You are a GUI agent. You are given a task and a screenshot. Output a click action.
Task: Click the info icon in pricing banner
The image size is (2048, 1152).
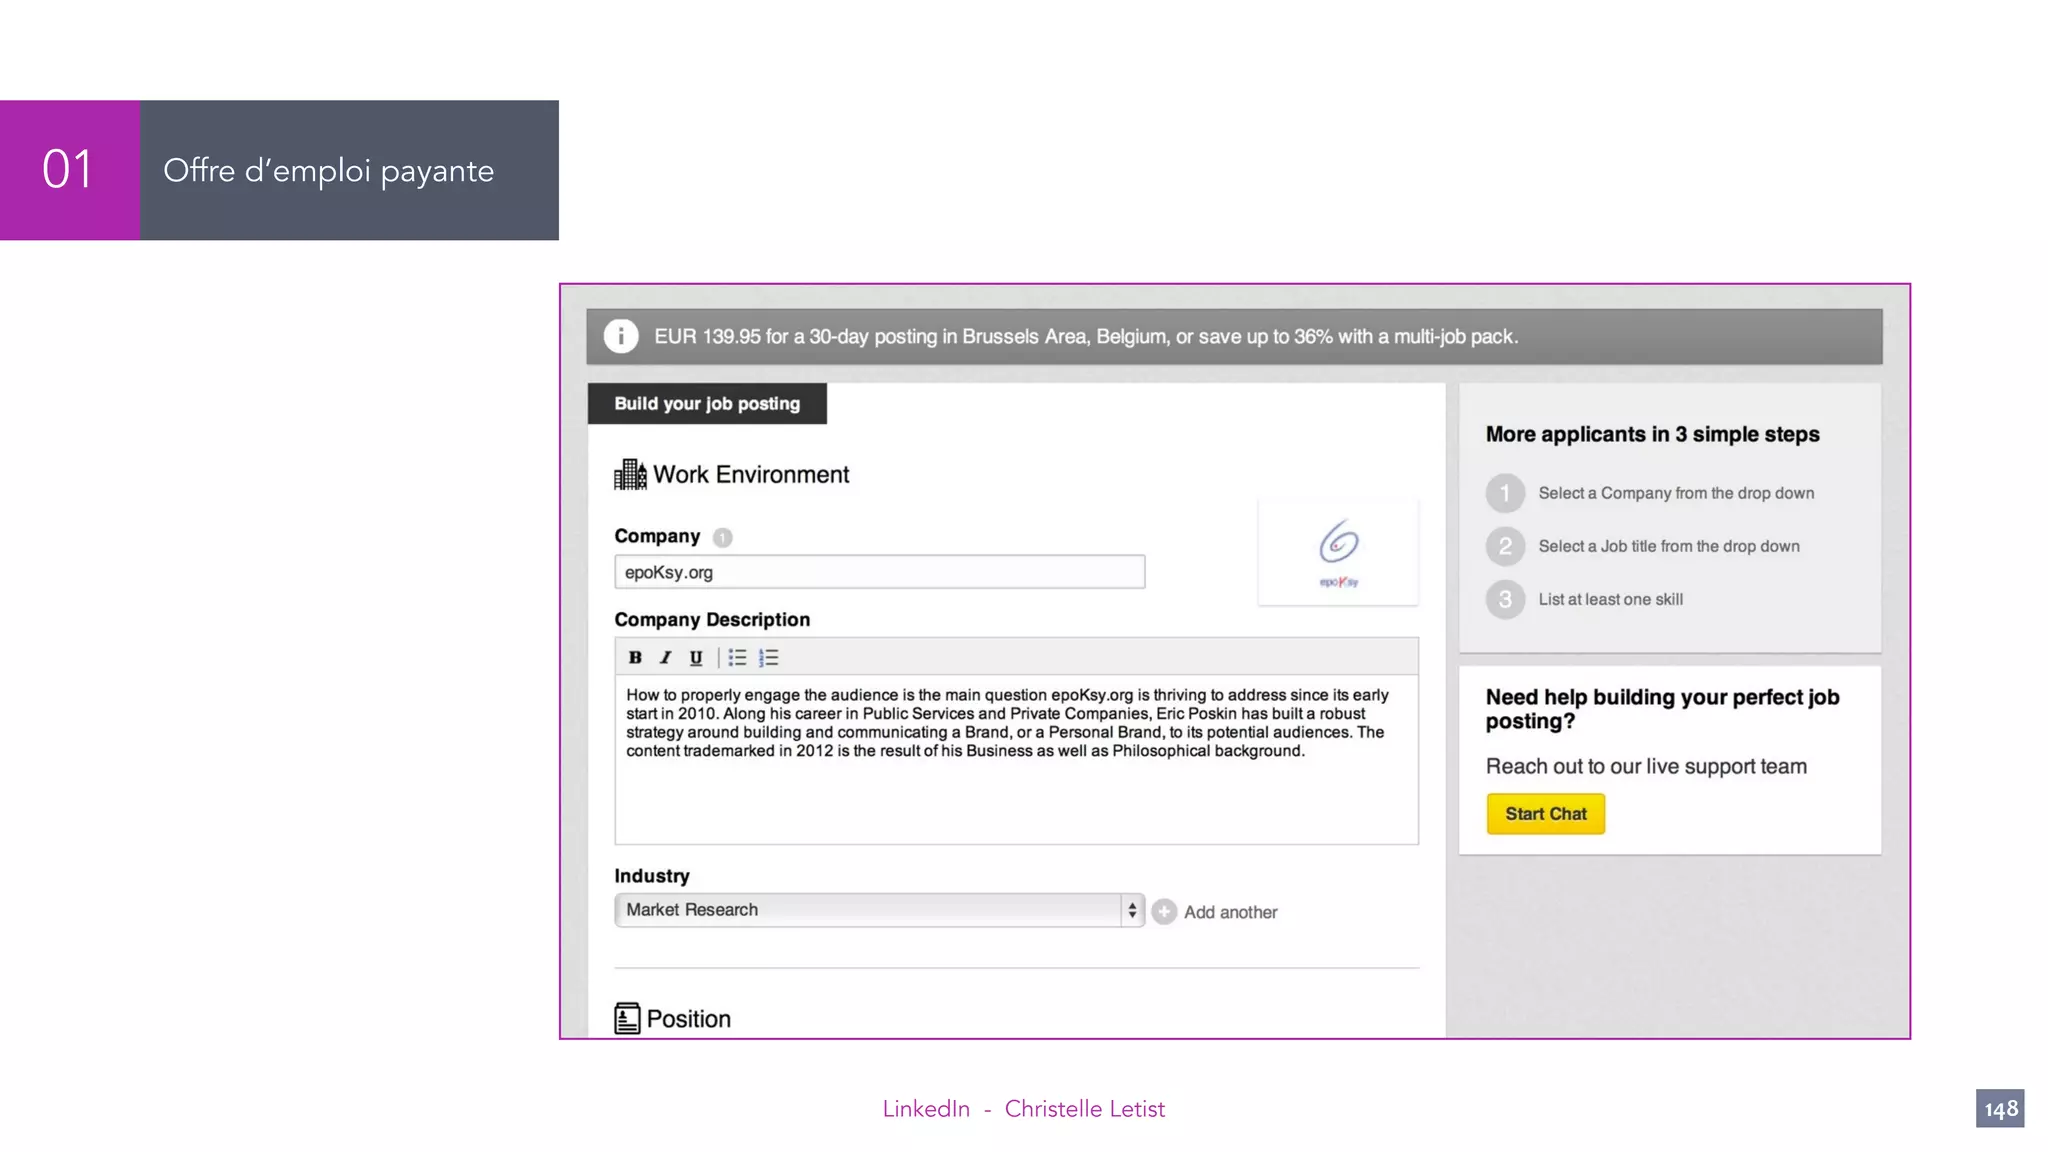621,336
